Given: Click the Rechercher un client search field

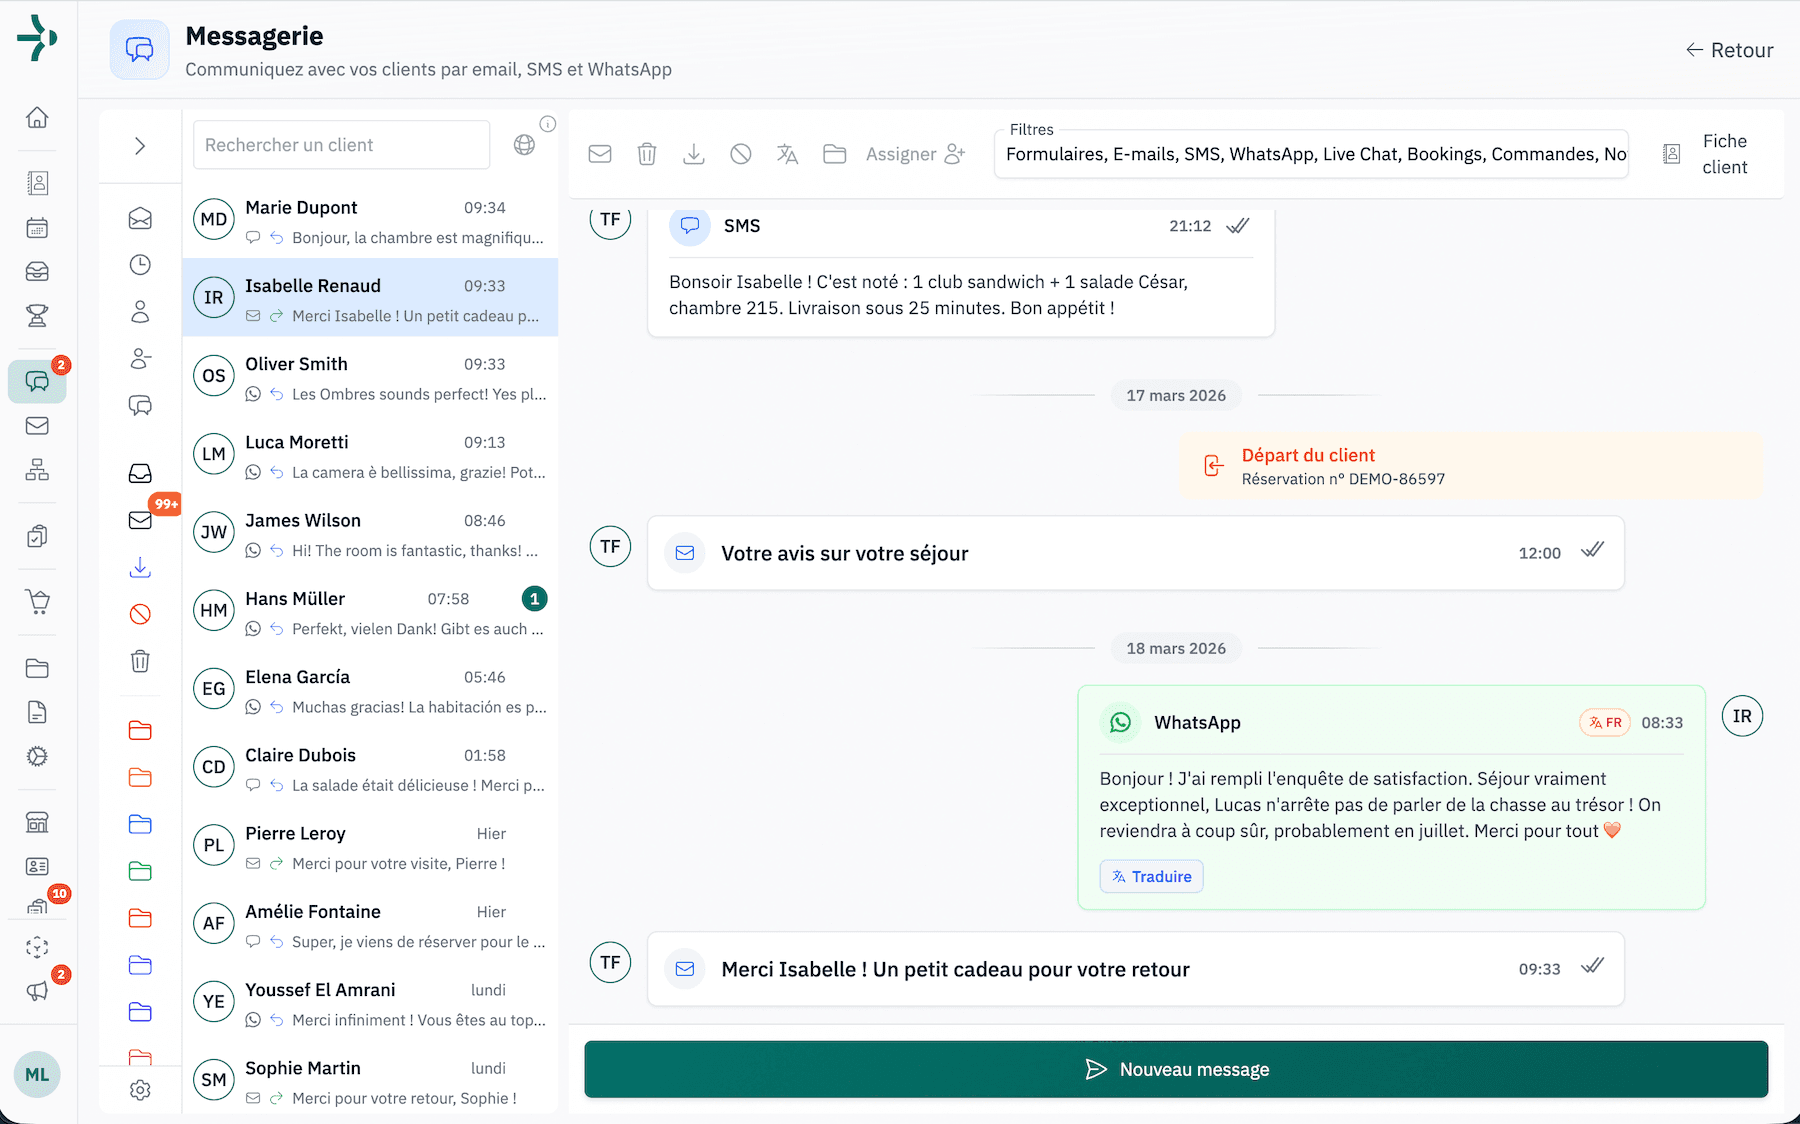Looking at the screenshot, I should (341, 145).
